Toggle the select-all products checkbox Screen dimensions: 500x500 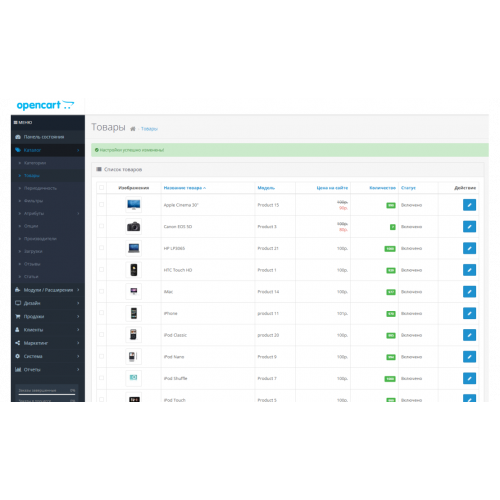click(101, 187)
